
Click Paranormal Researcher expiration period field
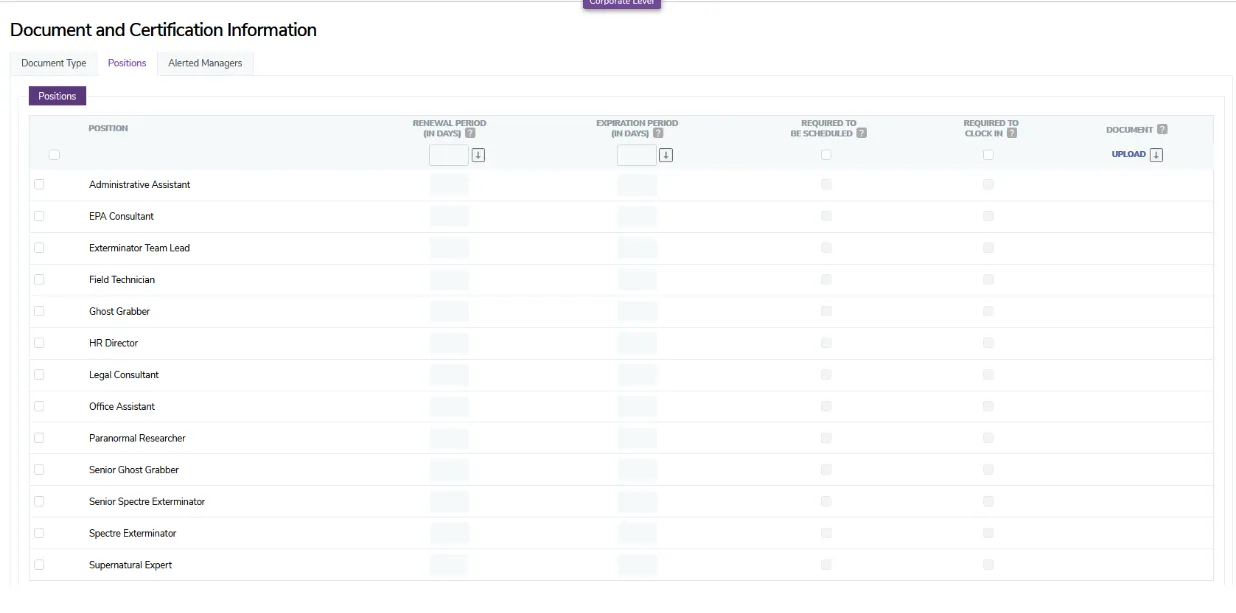click(637, 438)
